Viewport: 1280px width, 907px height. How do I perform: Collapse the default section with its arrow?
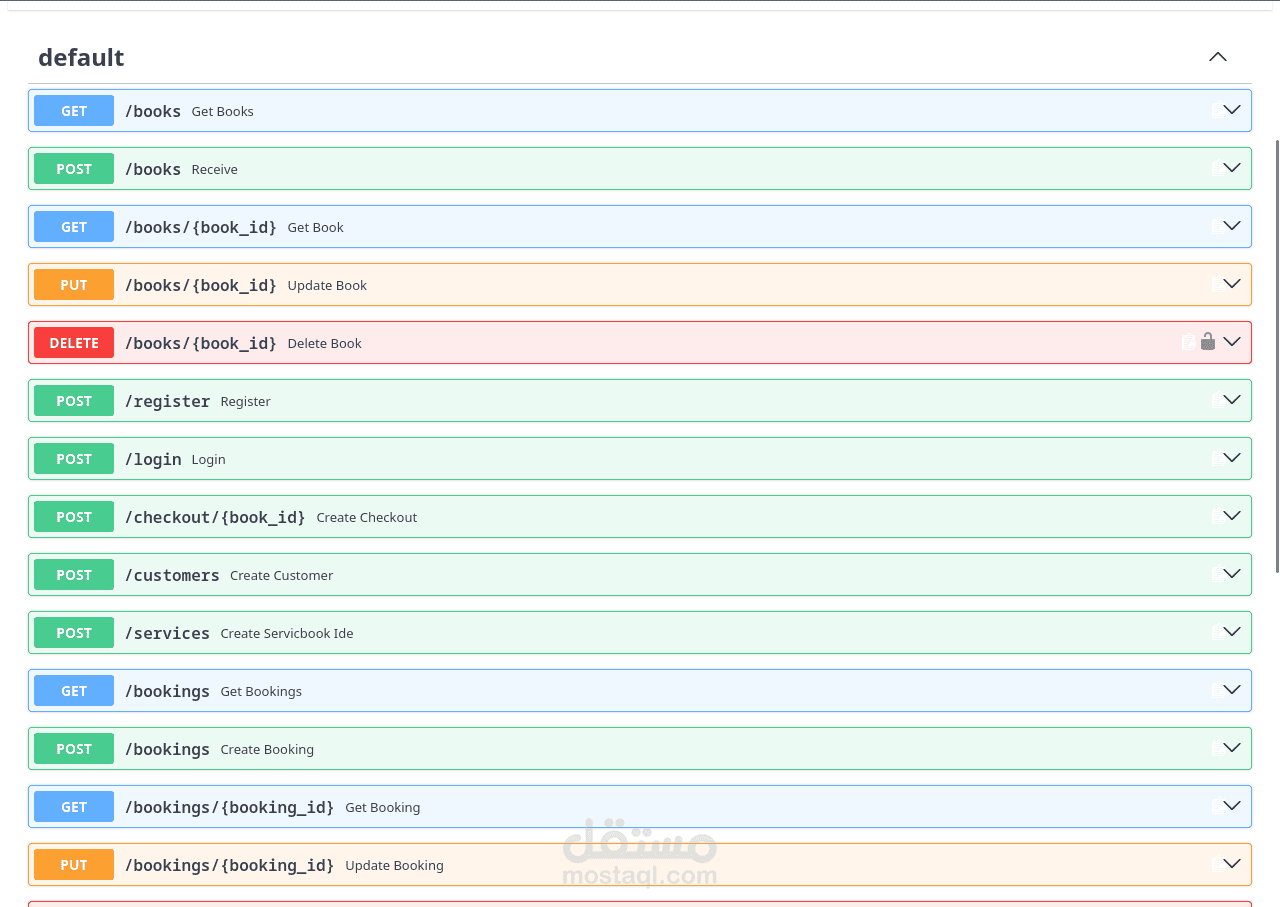click(x=1217, y=57)
